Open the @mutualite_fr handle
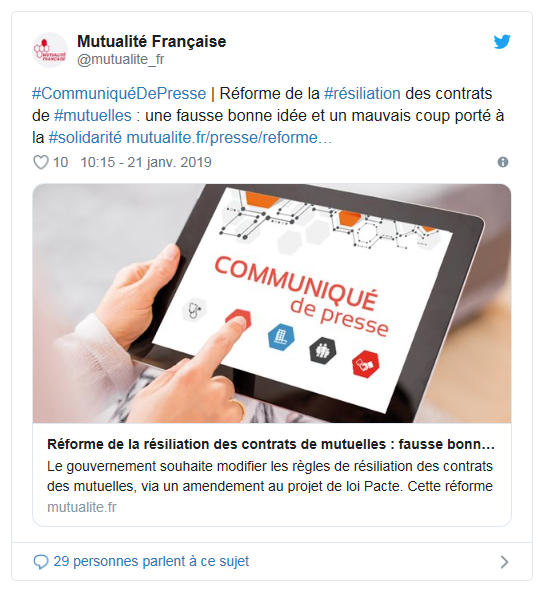The image size is (544, 594). click(120, 59)
